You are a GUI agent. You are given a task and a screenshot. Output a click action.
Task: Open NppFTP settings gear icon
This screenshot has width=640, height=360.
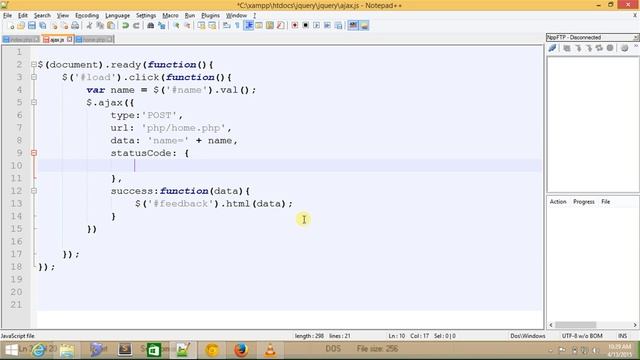(624, 48)
